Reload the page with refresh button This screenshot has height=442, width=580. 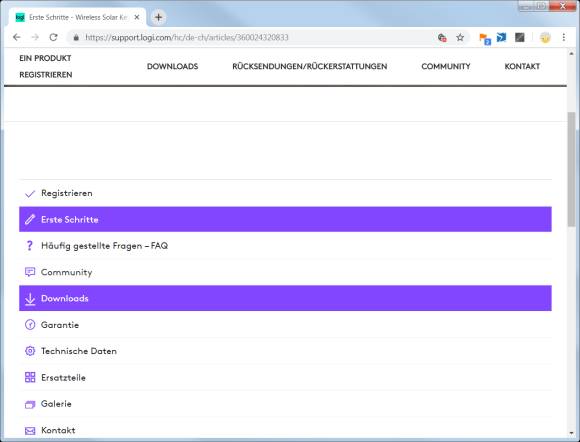coord(54,37)
